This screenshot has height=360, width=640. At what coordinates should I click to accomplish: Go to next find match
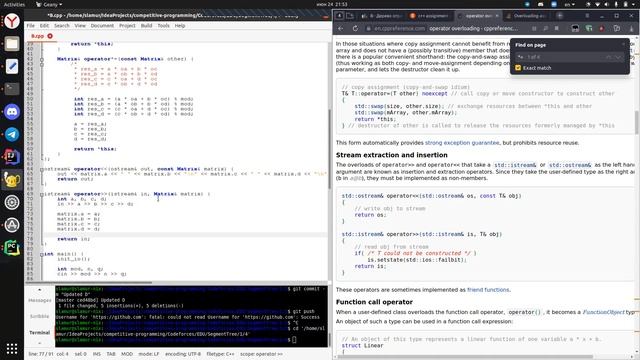[x=618, y=57]
